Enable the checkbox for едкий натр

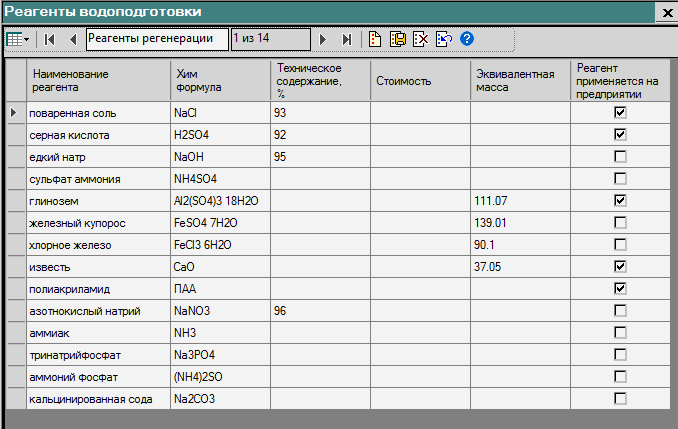click(x=620, y=157)
